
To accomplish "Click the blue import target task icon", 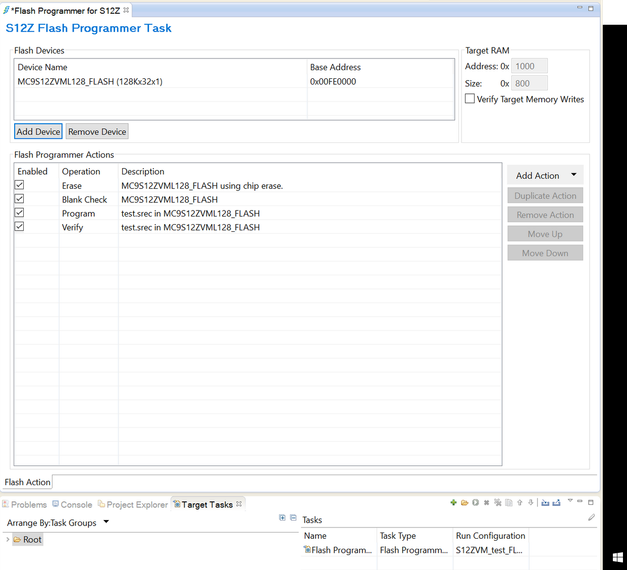I will [x=545, y=503].
